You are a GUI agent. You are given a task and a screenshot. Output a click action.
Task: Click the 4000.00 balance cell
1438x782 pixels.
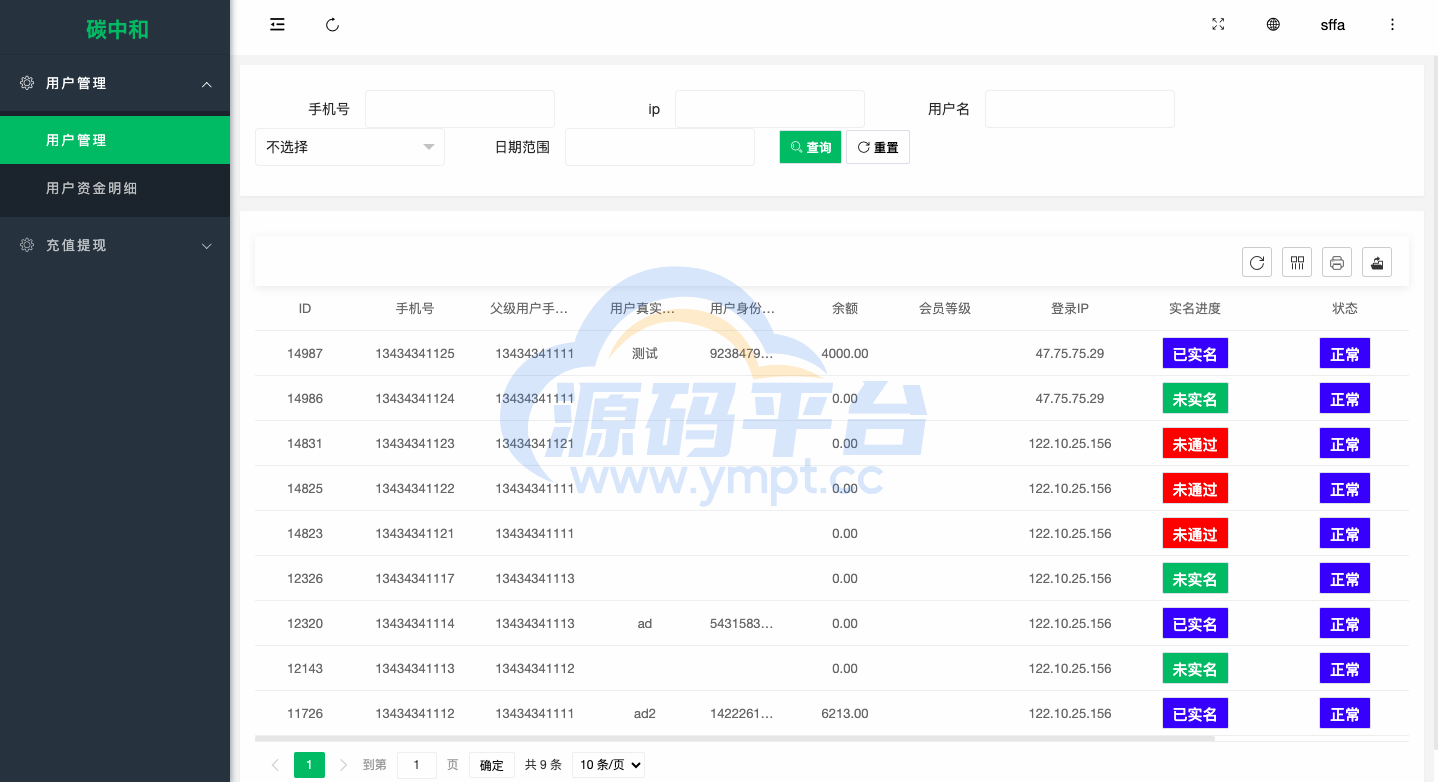click(x=845, y=353)
